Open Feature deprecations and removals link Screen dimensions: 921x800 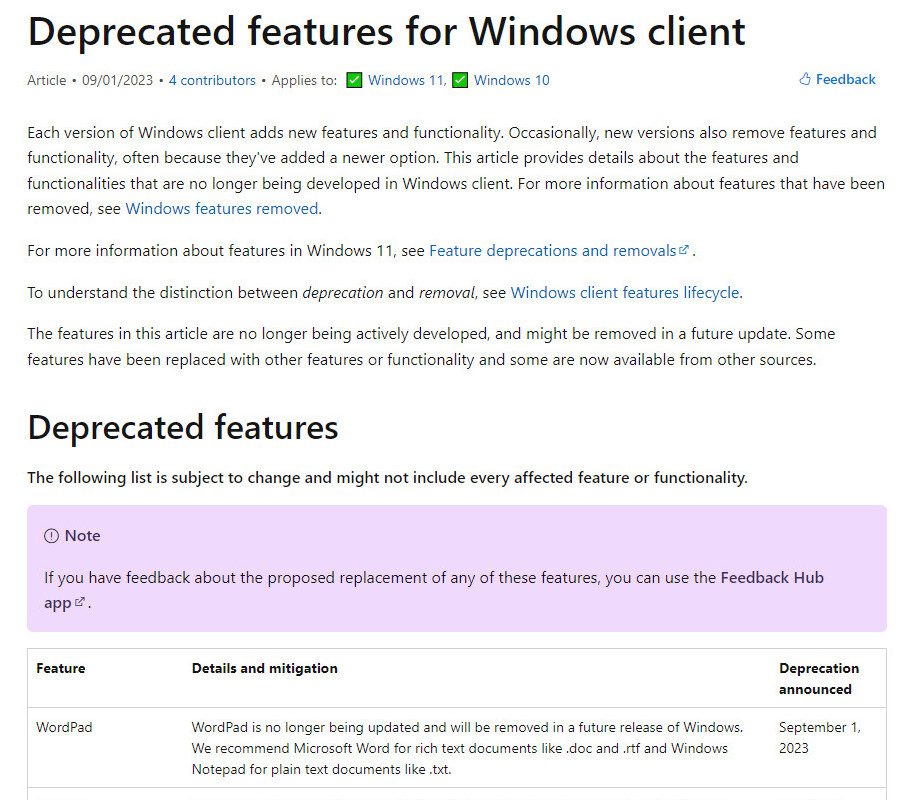point(552,251)
